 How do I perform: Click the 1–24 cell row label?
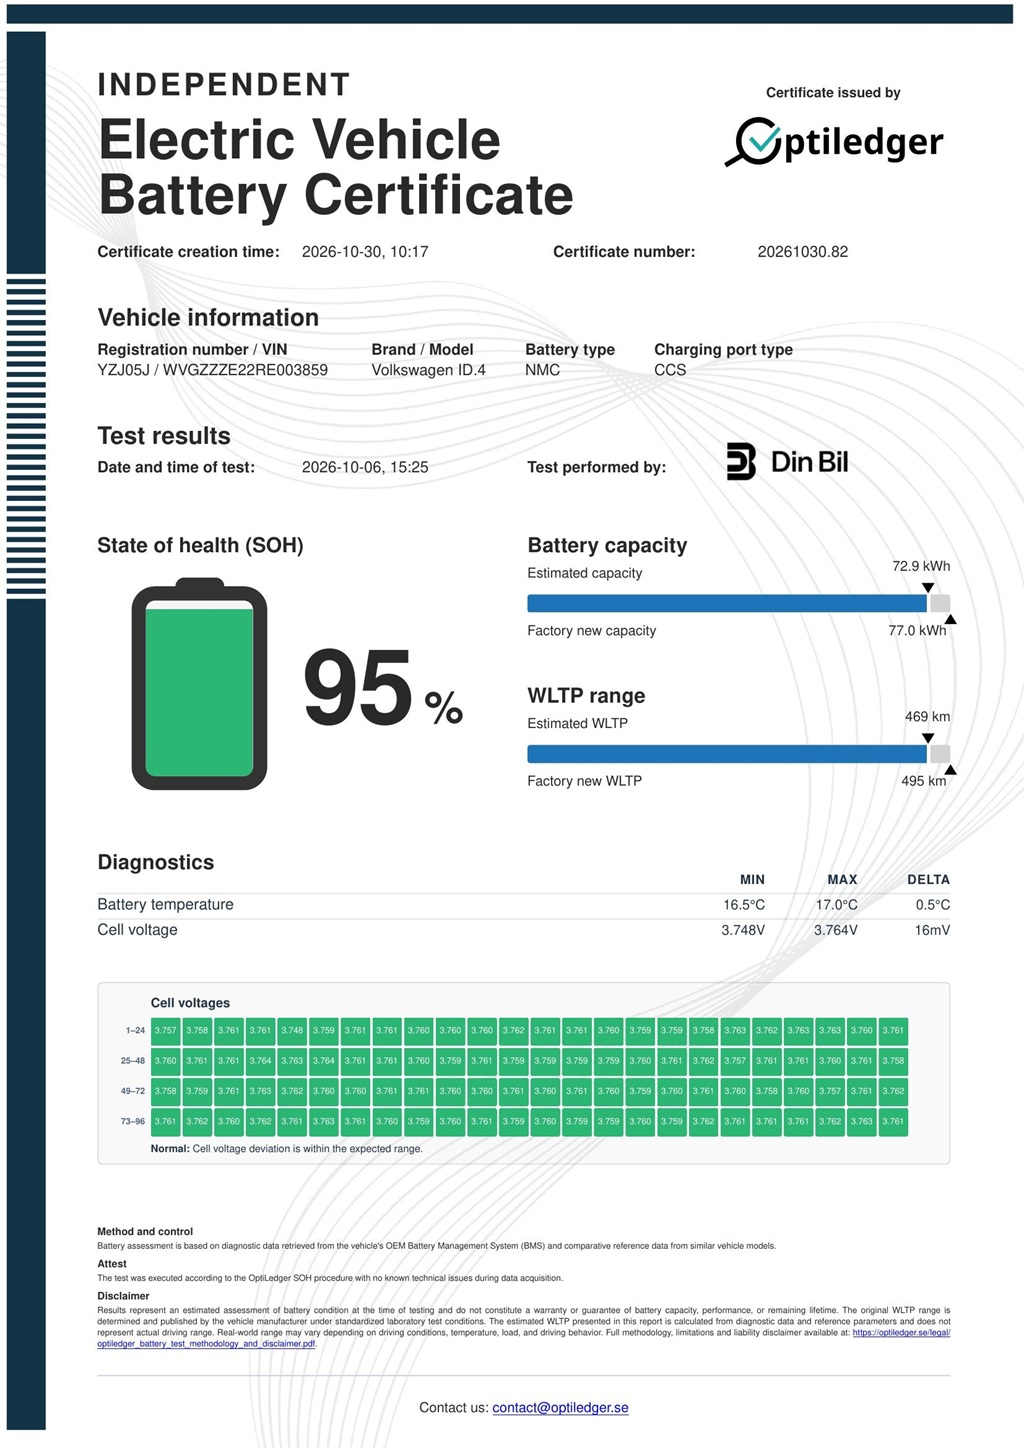[135, 1030]
